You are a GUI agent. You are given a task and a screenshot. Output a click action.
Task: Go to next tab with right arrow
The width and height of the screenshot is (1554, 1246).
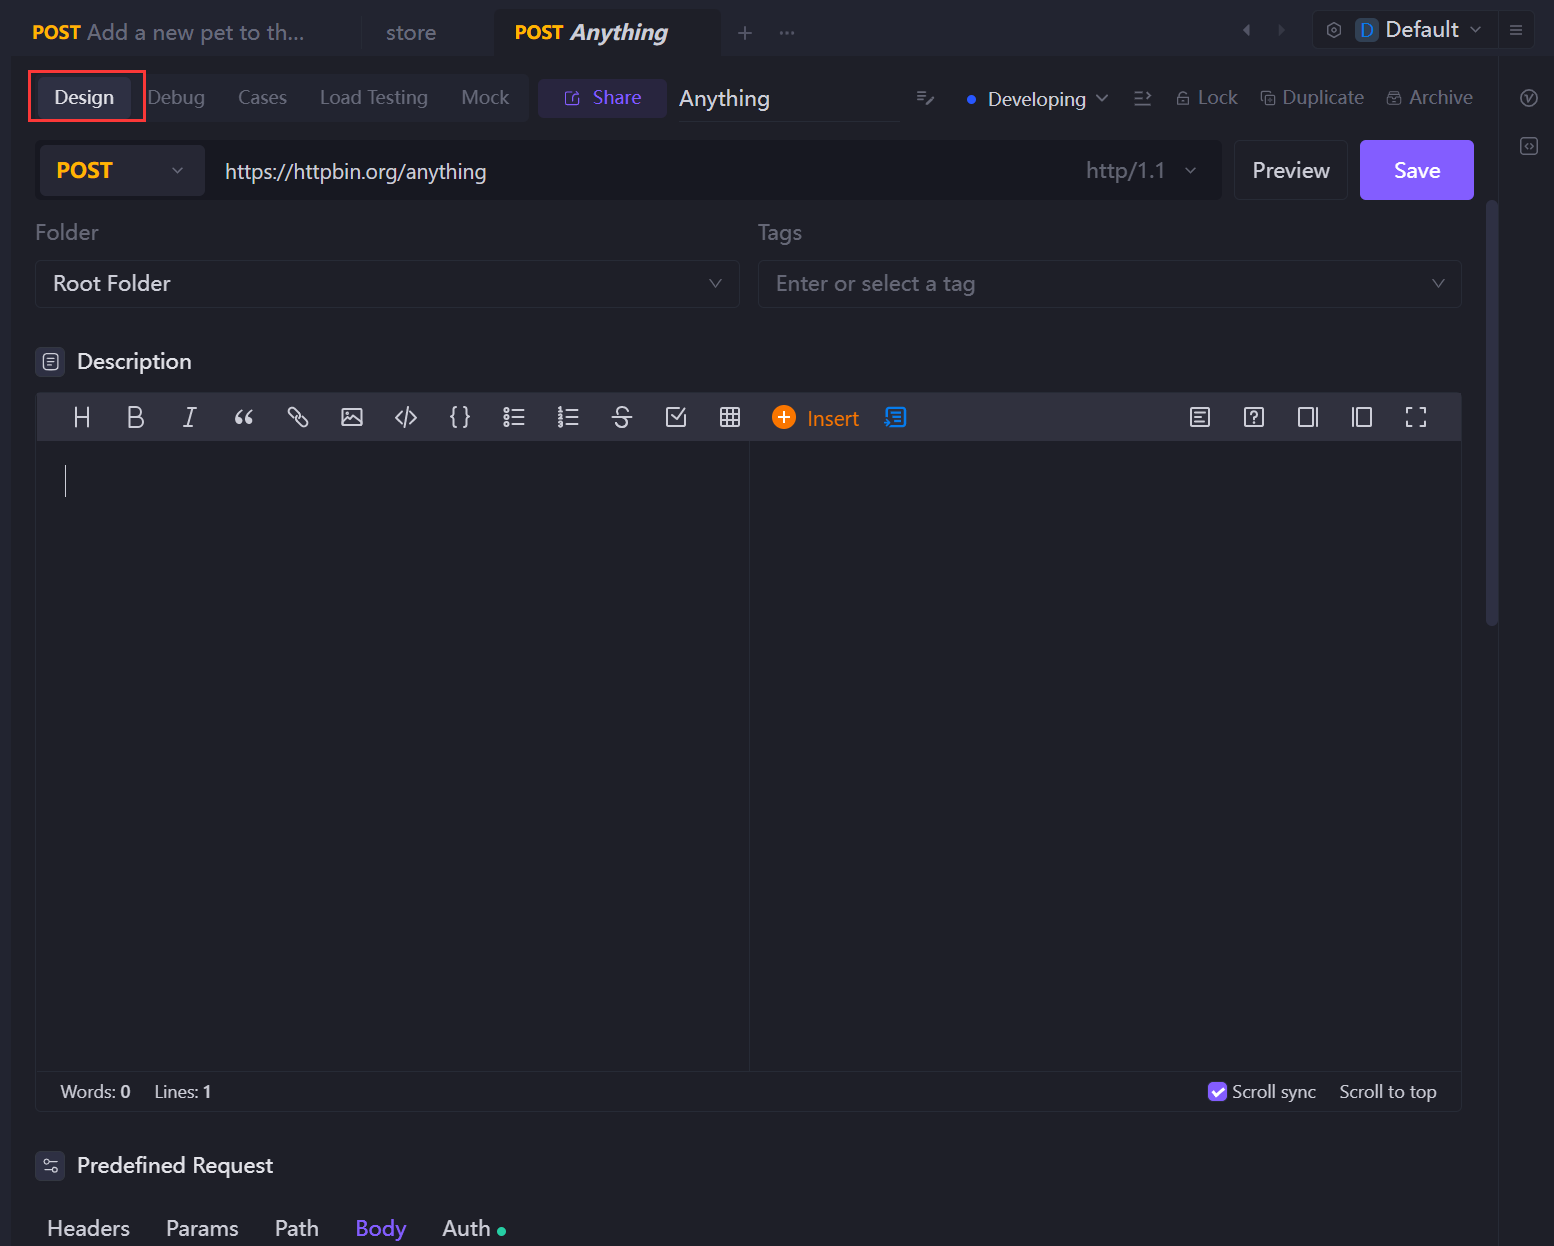(x=1281, y=30)
